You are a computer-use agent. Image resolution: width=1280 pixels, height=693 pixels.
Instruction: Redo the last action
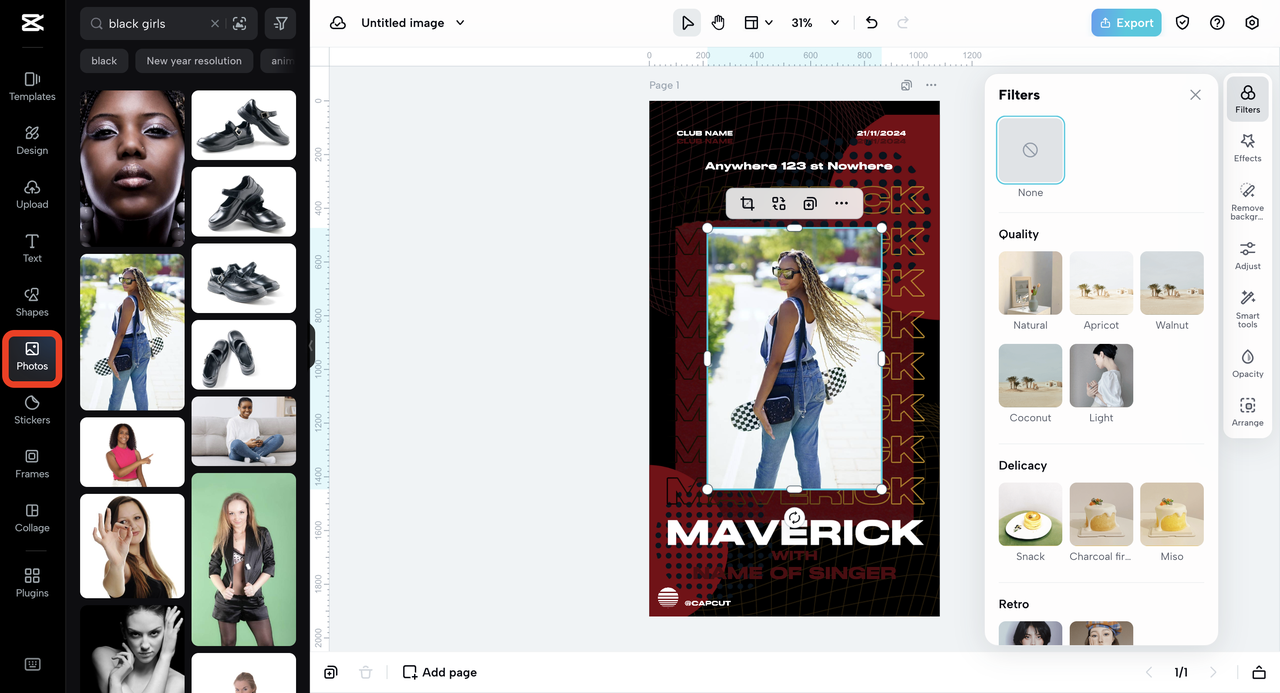[x=903, y=23]
